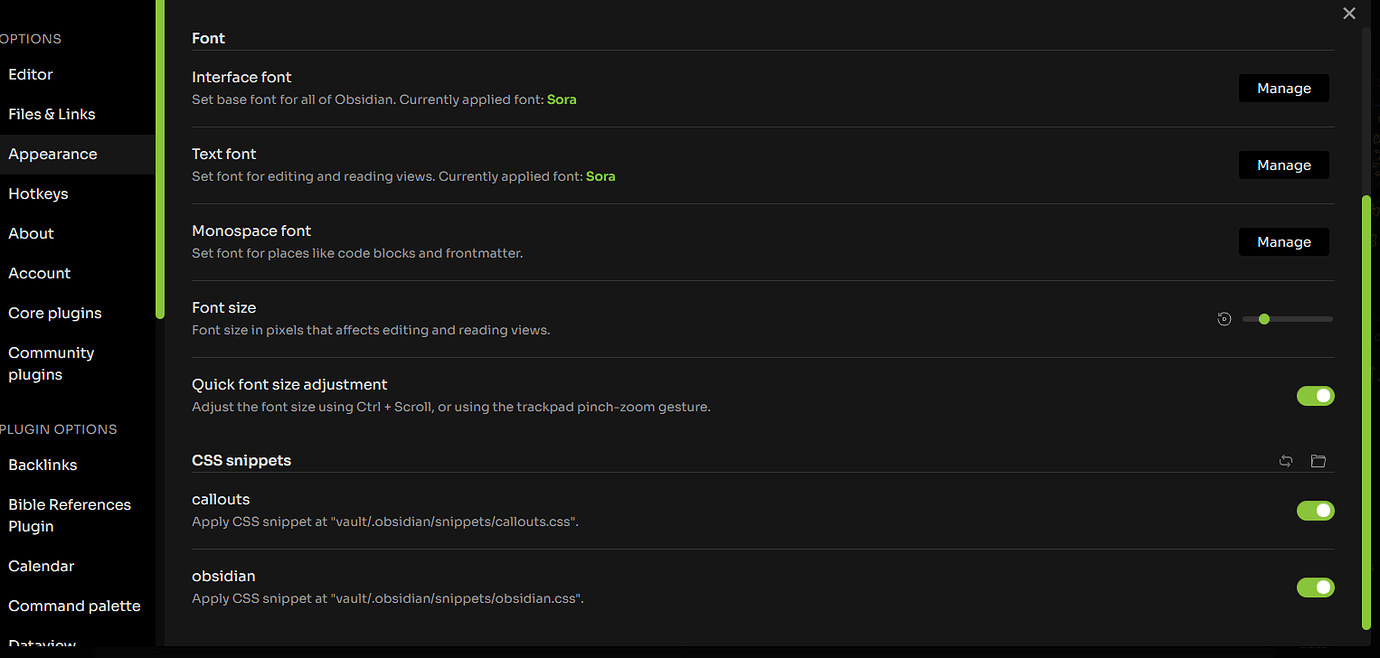The height and width of the screenshot is (658, 1380).
Task: View Core plugins
Action: [x=54, y=312]
